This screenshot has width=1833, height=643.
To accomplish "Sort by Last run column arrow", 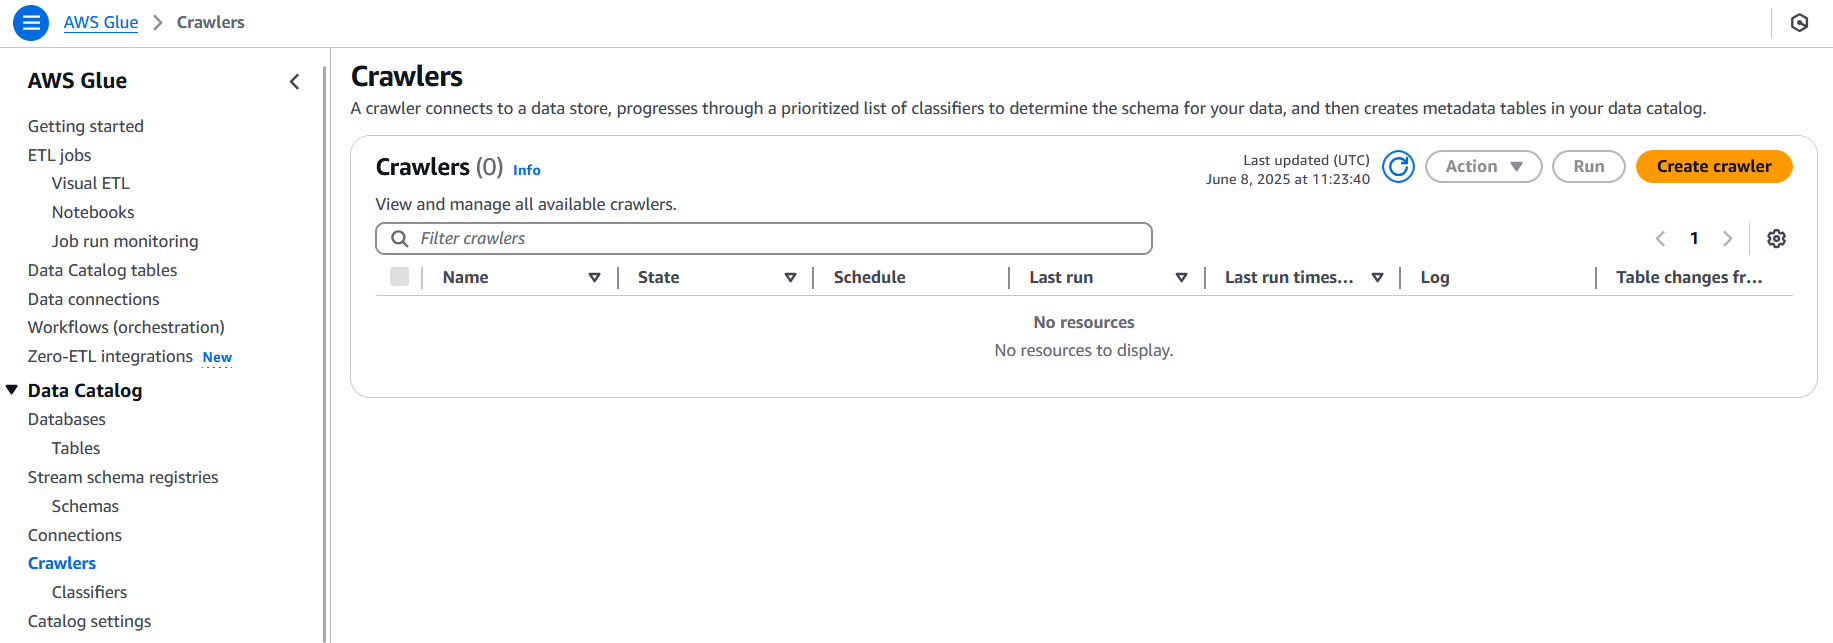I will pos(1181,277).
